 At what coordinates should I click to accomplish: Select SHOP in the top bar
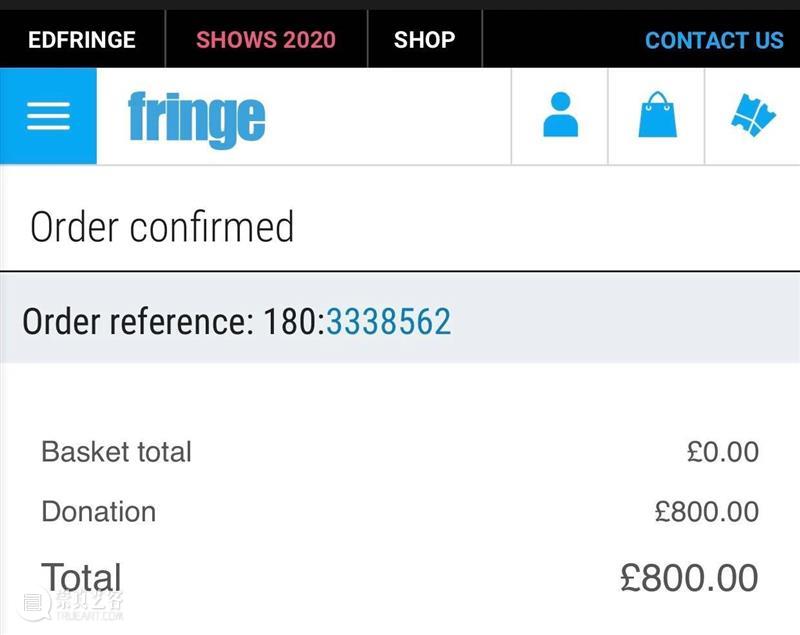pos(424,40)
